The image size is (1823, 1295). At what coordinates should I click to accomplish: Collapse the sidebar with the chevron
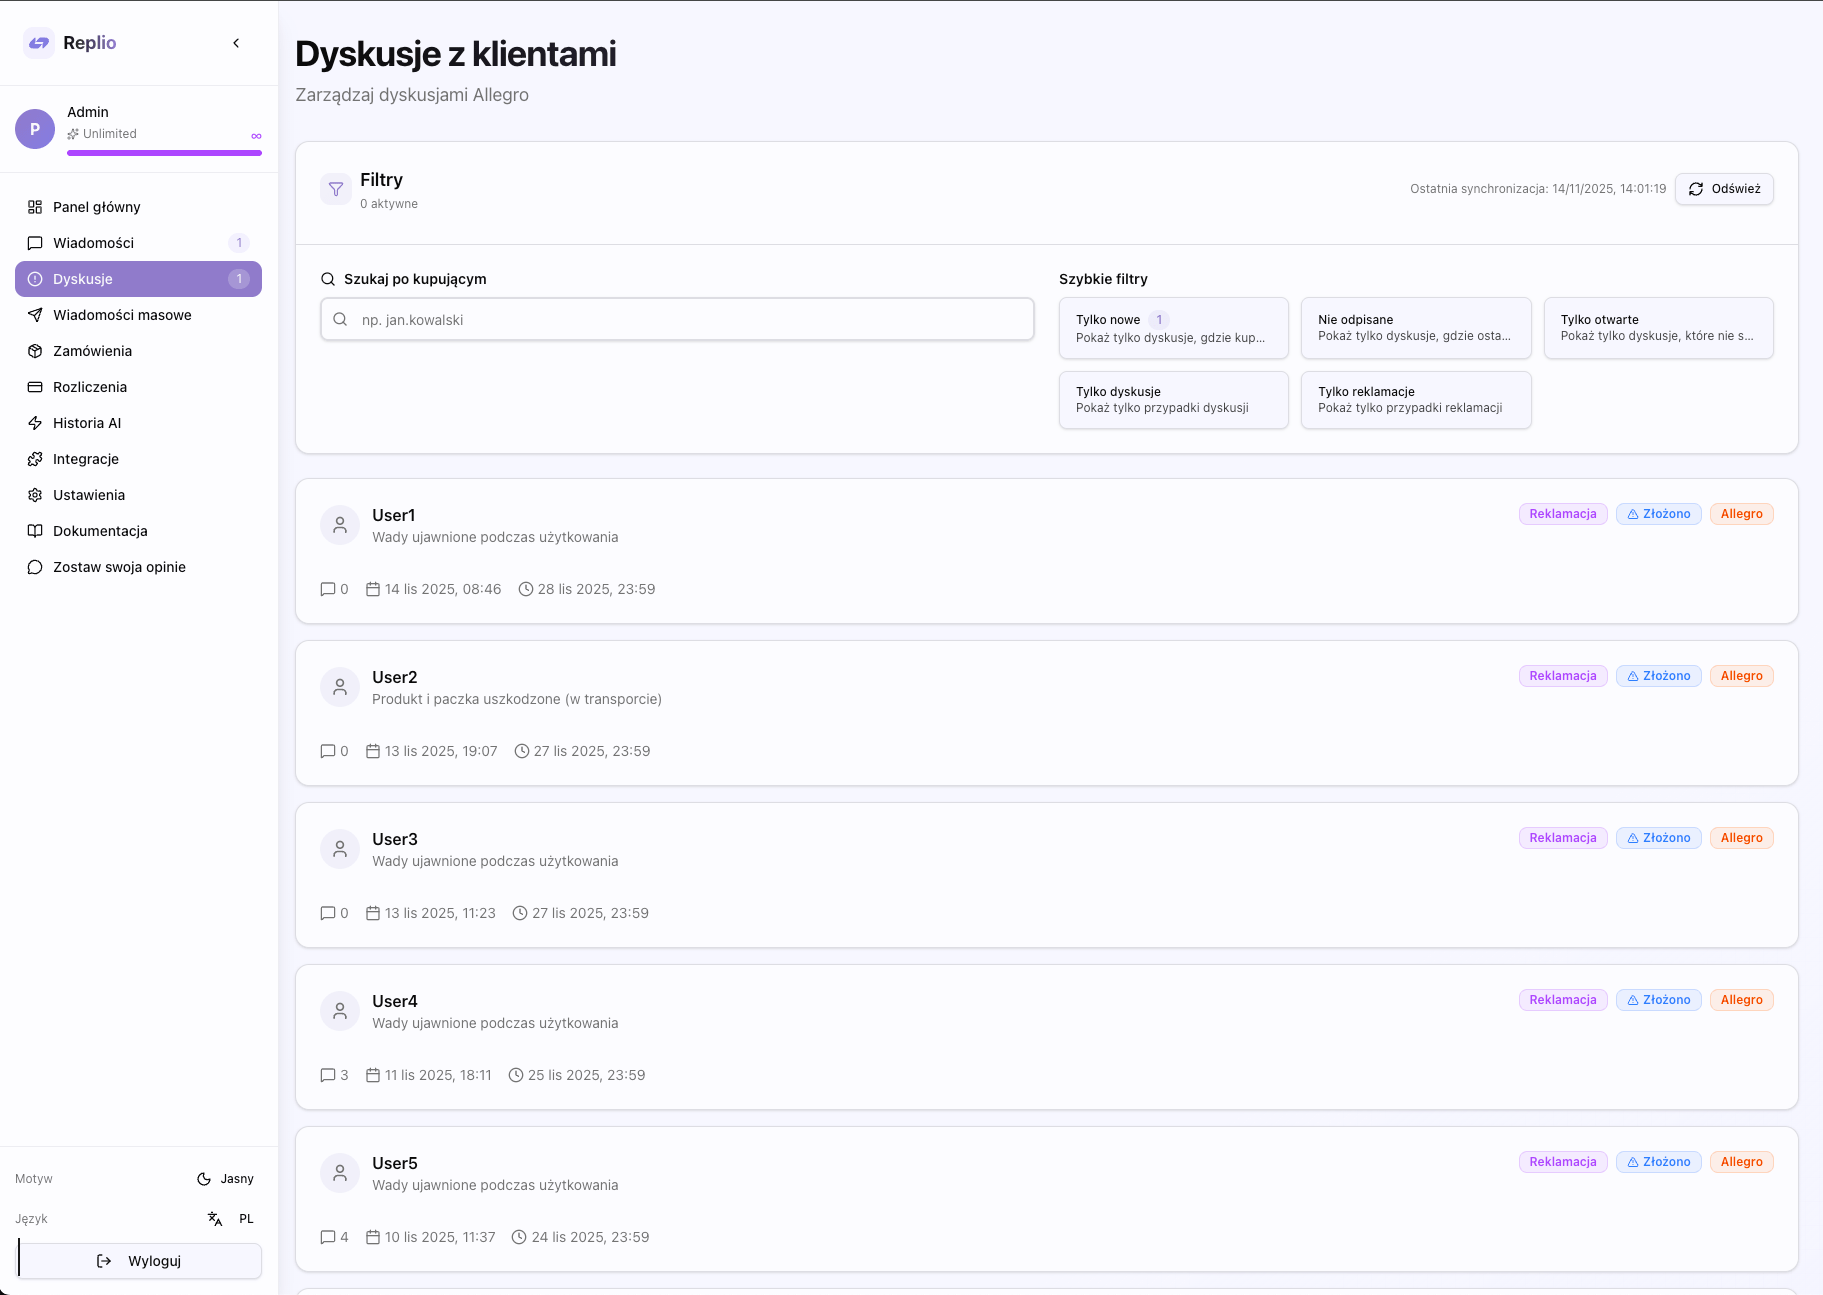[x=237, y=43]
